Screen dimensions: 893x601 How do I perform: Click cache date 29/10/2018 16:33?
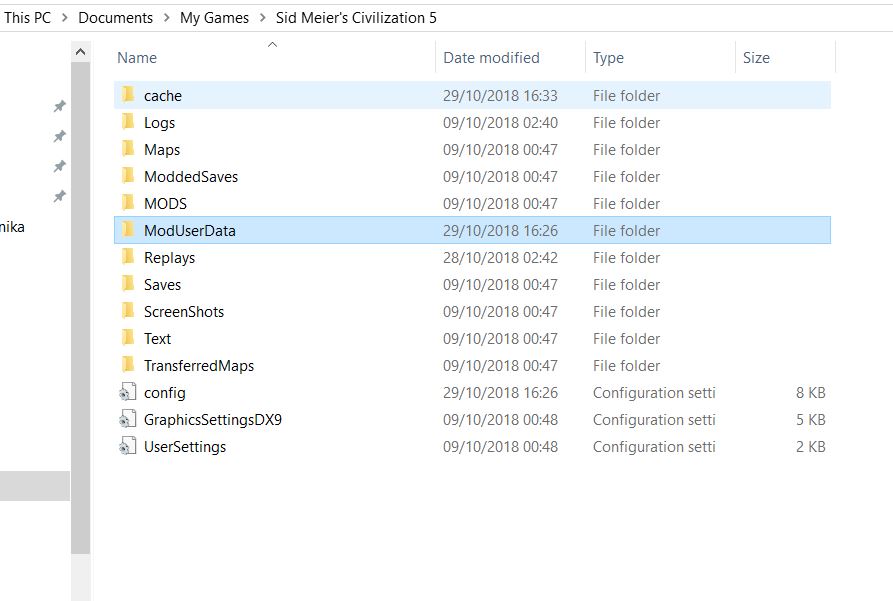pos(500,95)
